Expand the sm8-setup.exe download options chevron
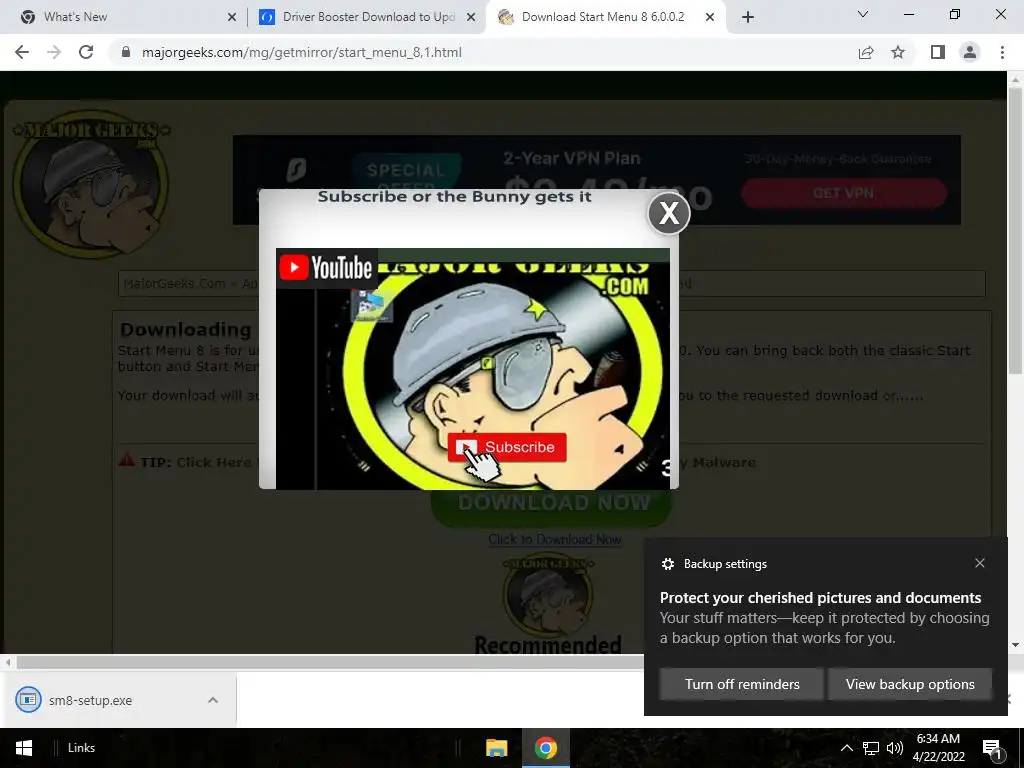 click(x=213, y=700)
